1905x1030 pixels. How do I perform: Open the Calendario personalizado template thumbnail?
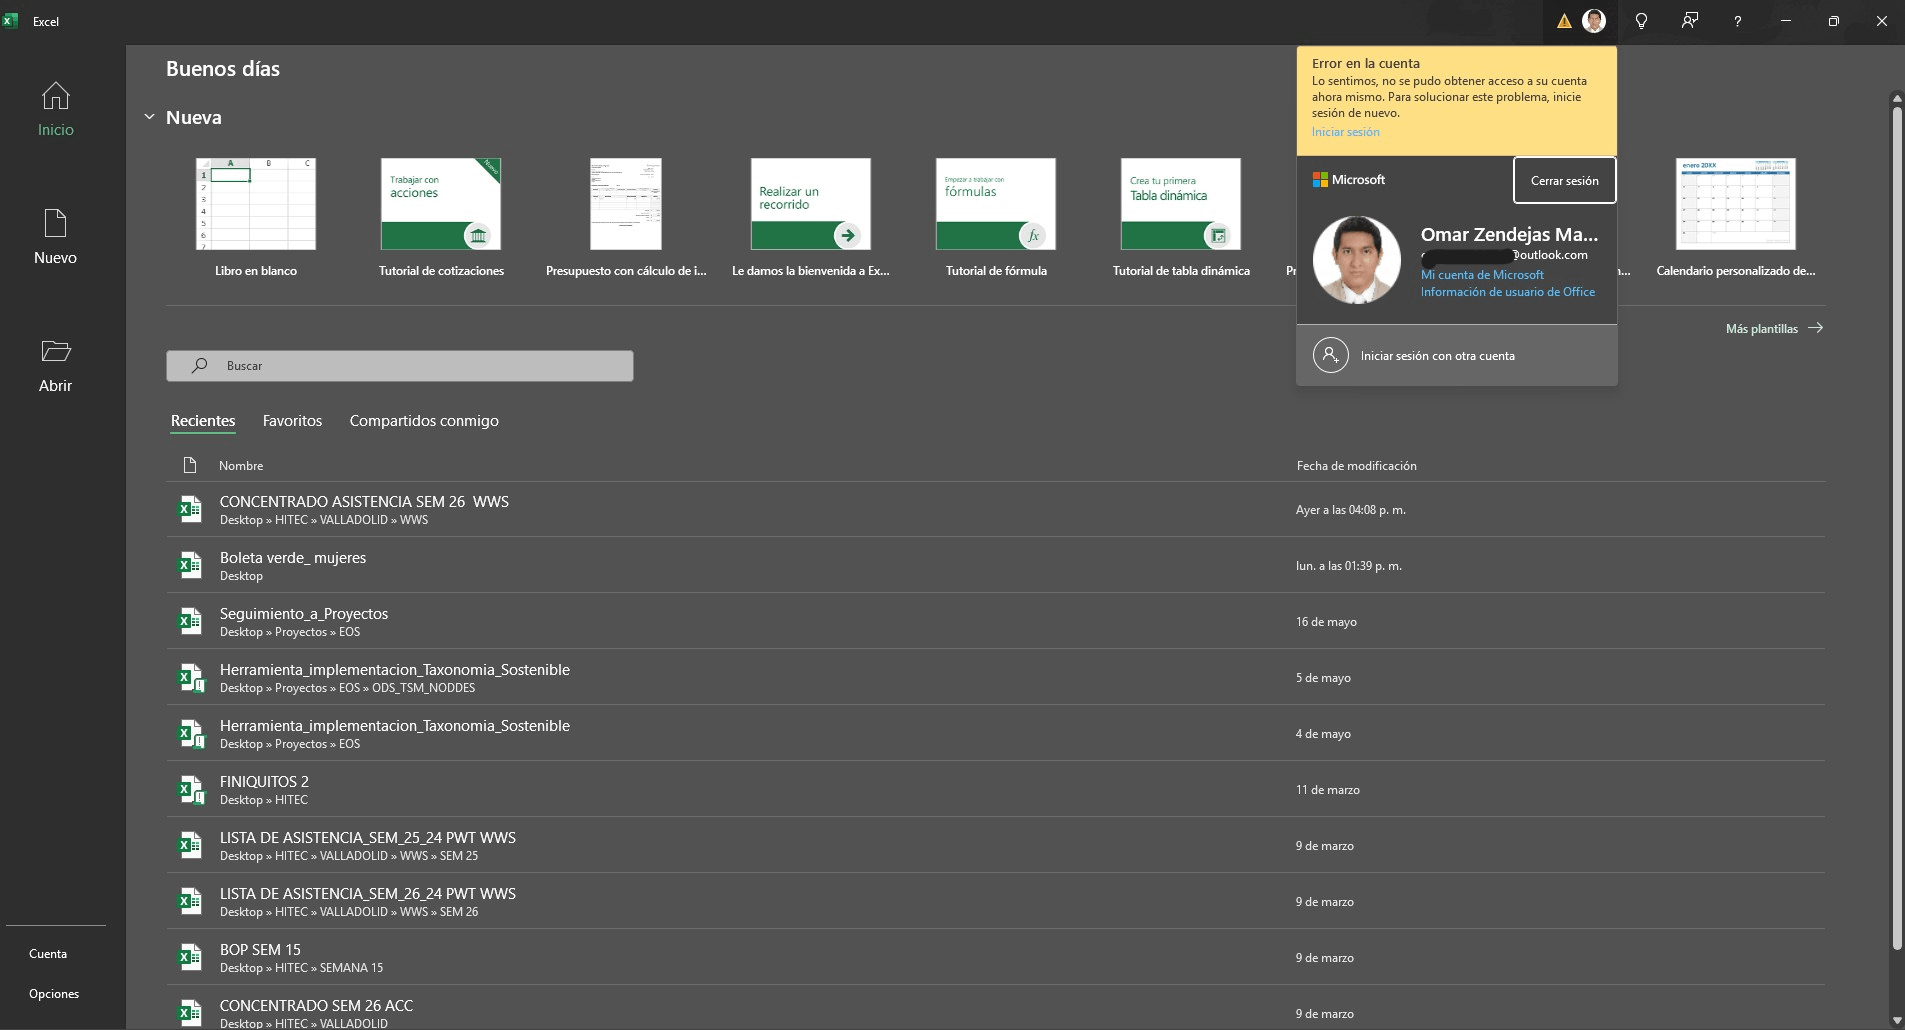(x=1736, y=204)
